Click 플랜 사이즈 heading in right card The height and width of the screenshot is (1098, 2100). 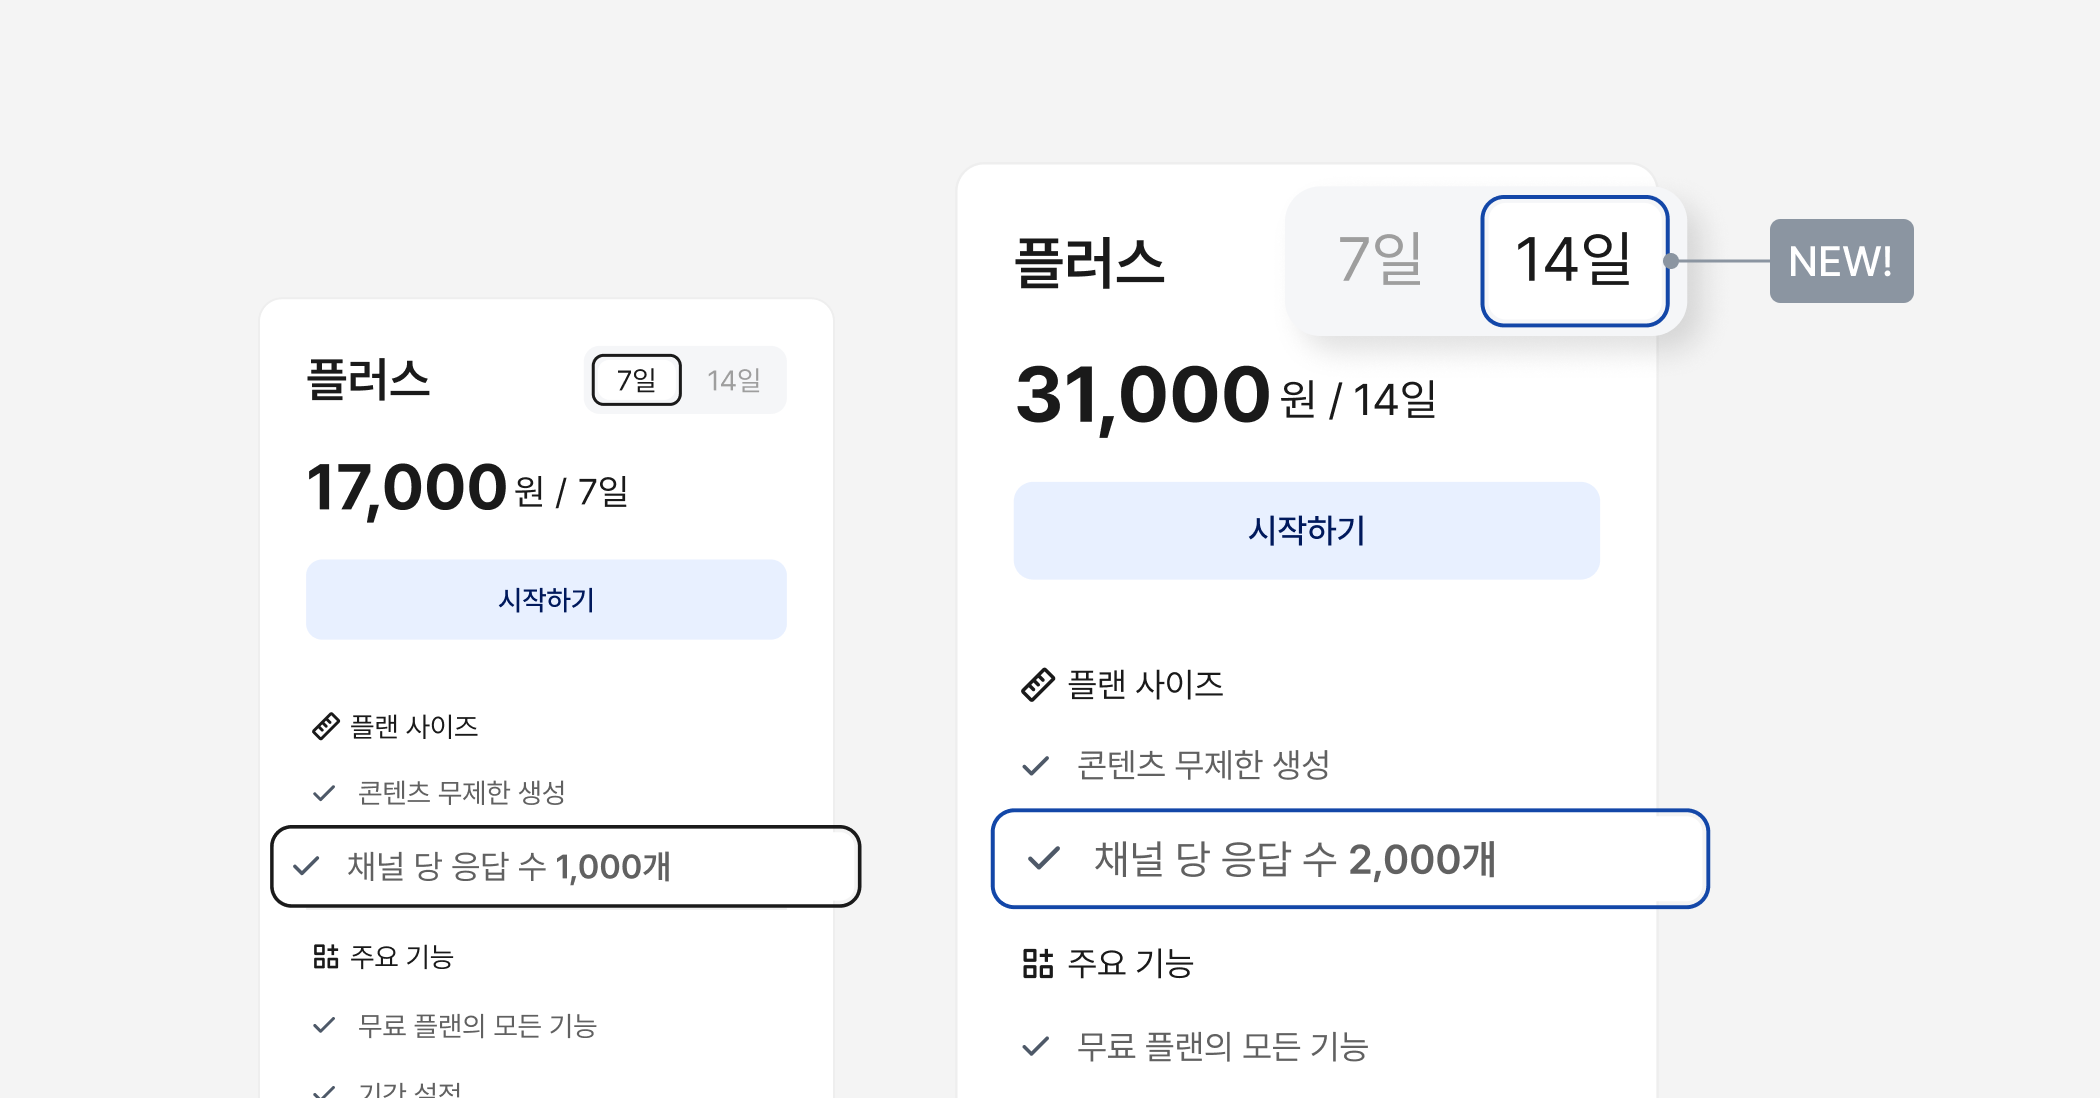coord(1145,685)
